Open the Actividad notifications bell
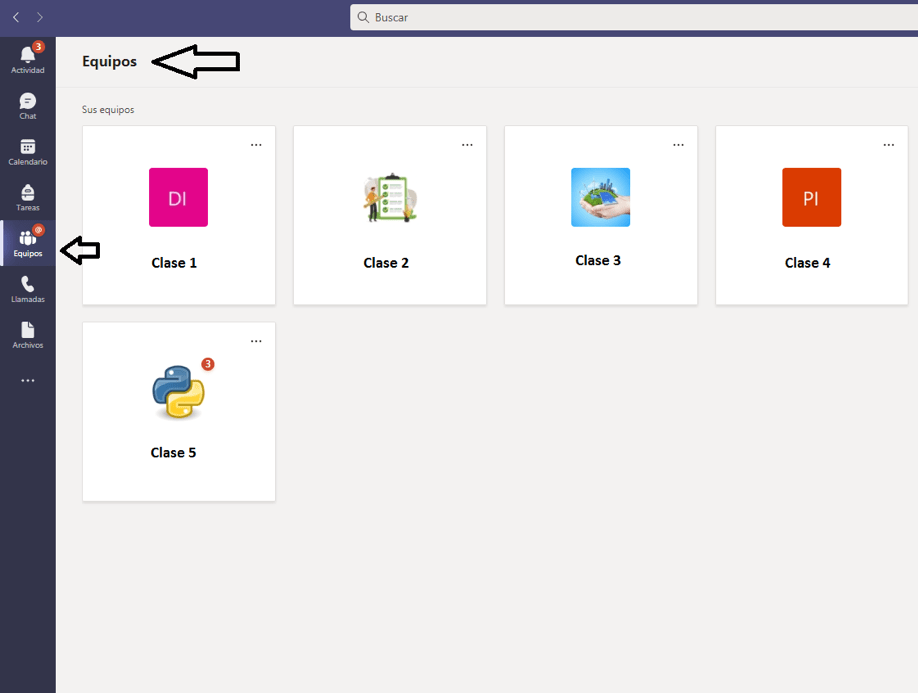Image resolution: width=918 pixels, height=693 pixels. coord(28,60)
